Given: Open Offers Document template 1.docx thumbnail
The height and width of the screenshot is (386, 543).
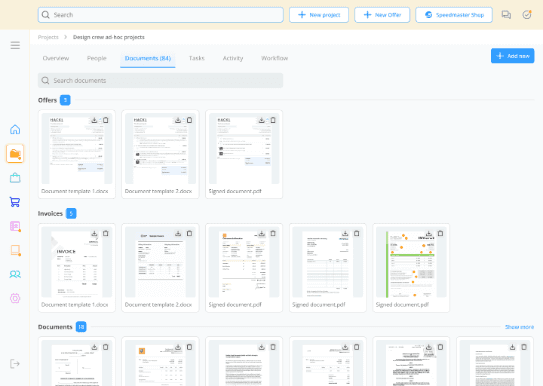Looking at the screenshot, I should [77, 149].
